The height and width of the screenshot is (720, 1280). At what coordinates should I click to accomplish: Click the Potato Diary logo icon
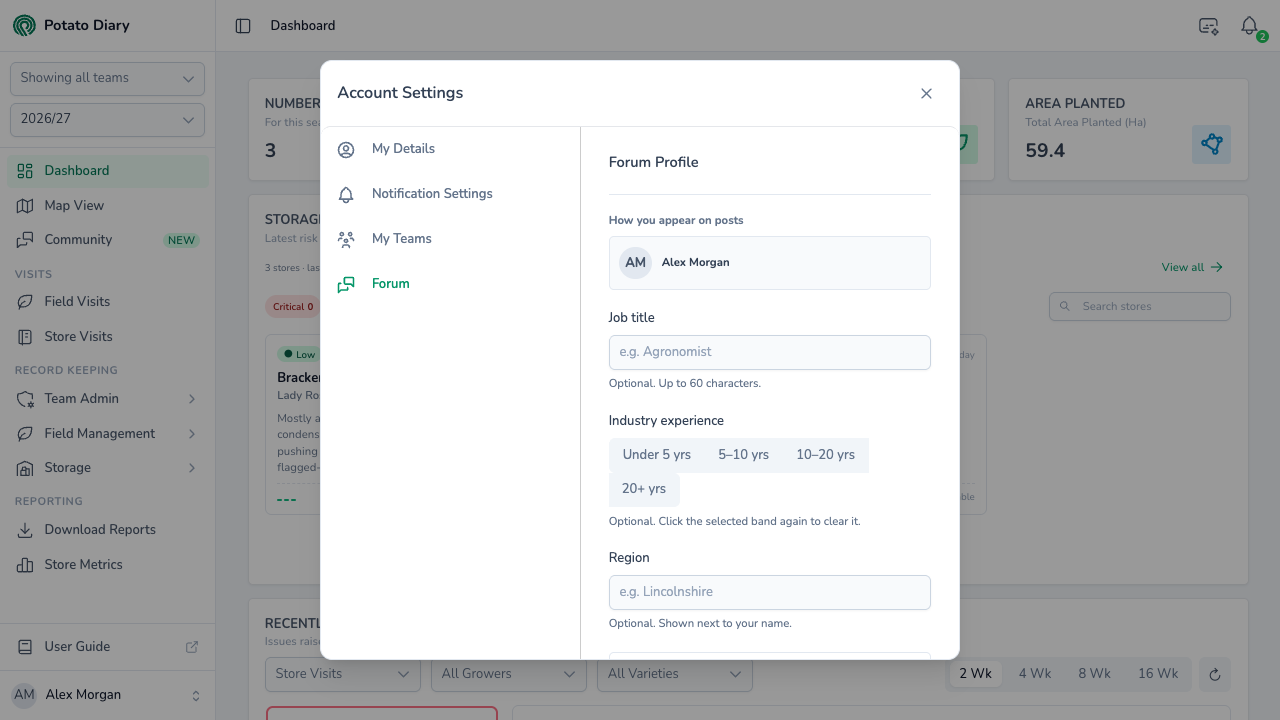[24, 25]
